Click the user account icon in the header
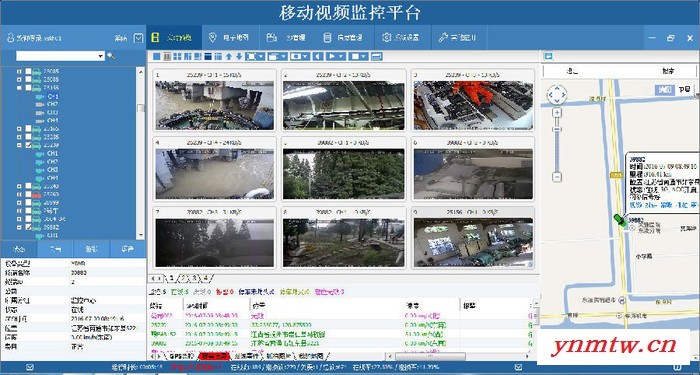 click(10, 38)
